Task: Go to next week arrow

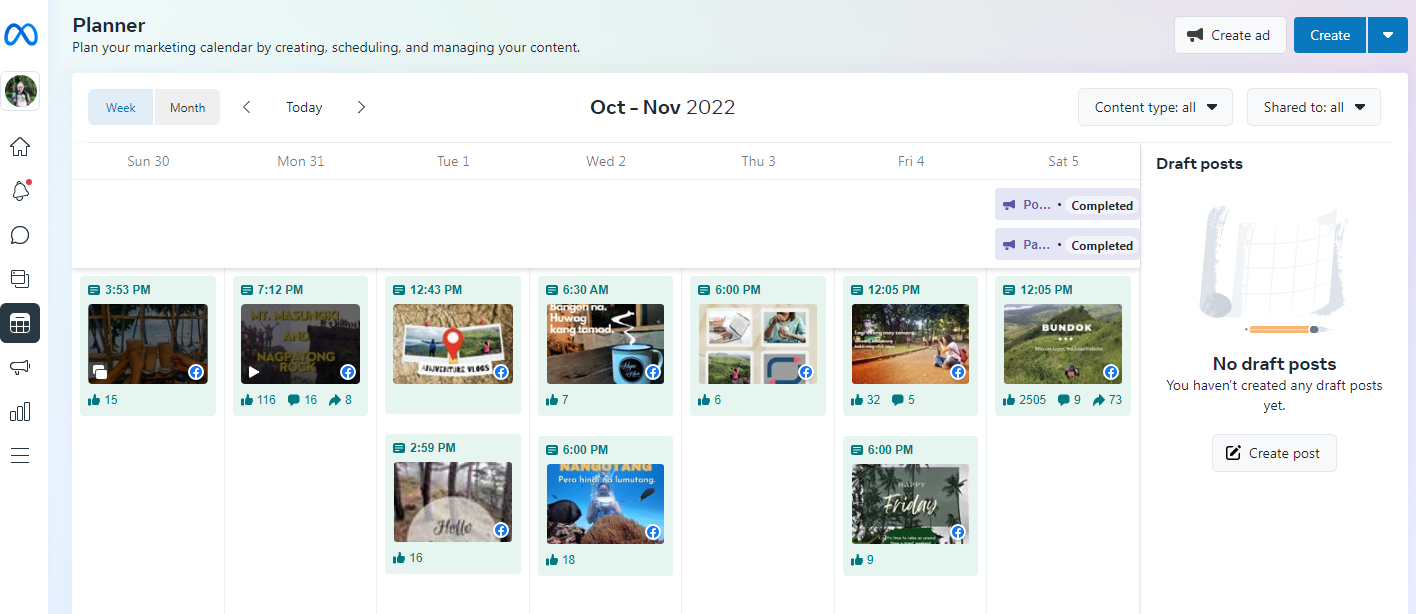Action: point(361,107)
